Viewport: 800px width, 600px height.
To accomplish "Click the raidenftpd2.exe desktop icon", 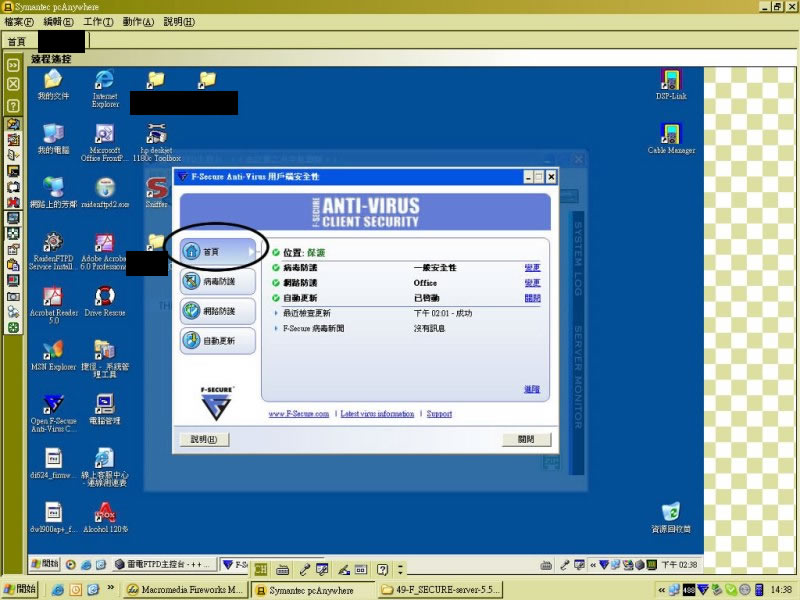I will [x=105, y=193].
